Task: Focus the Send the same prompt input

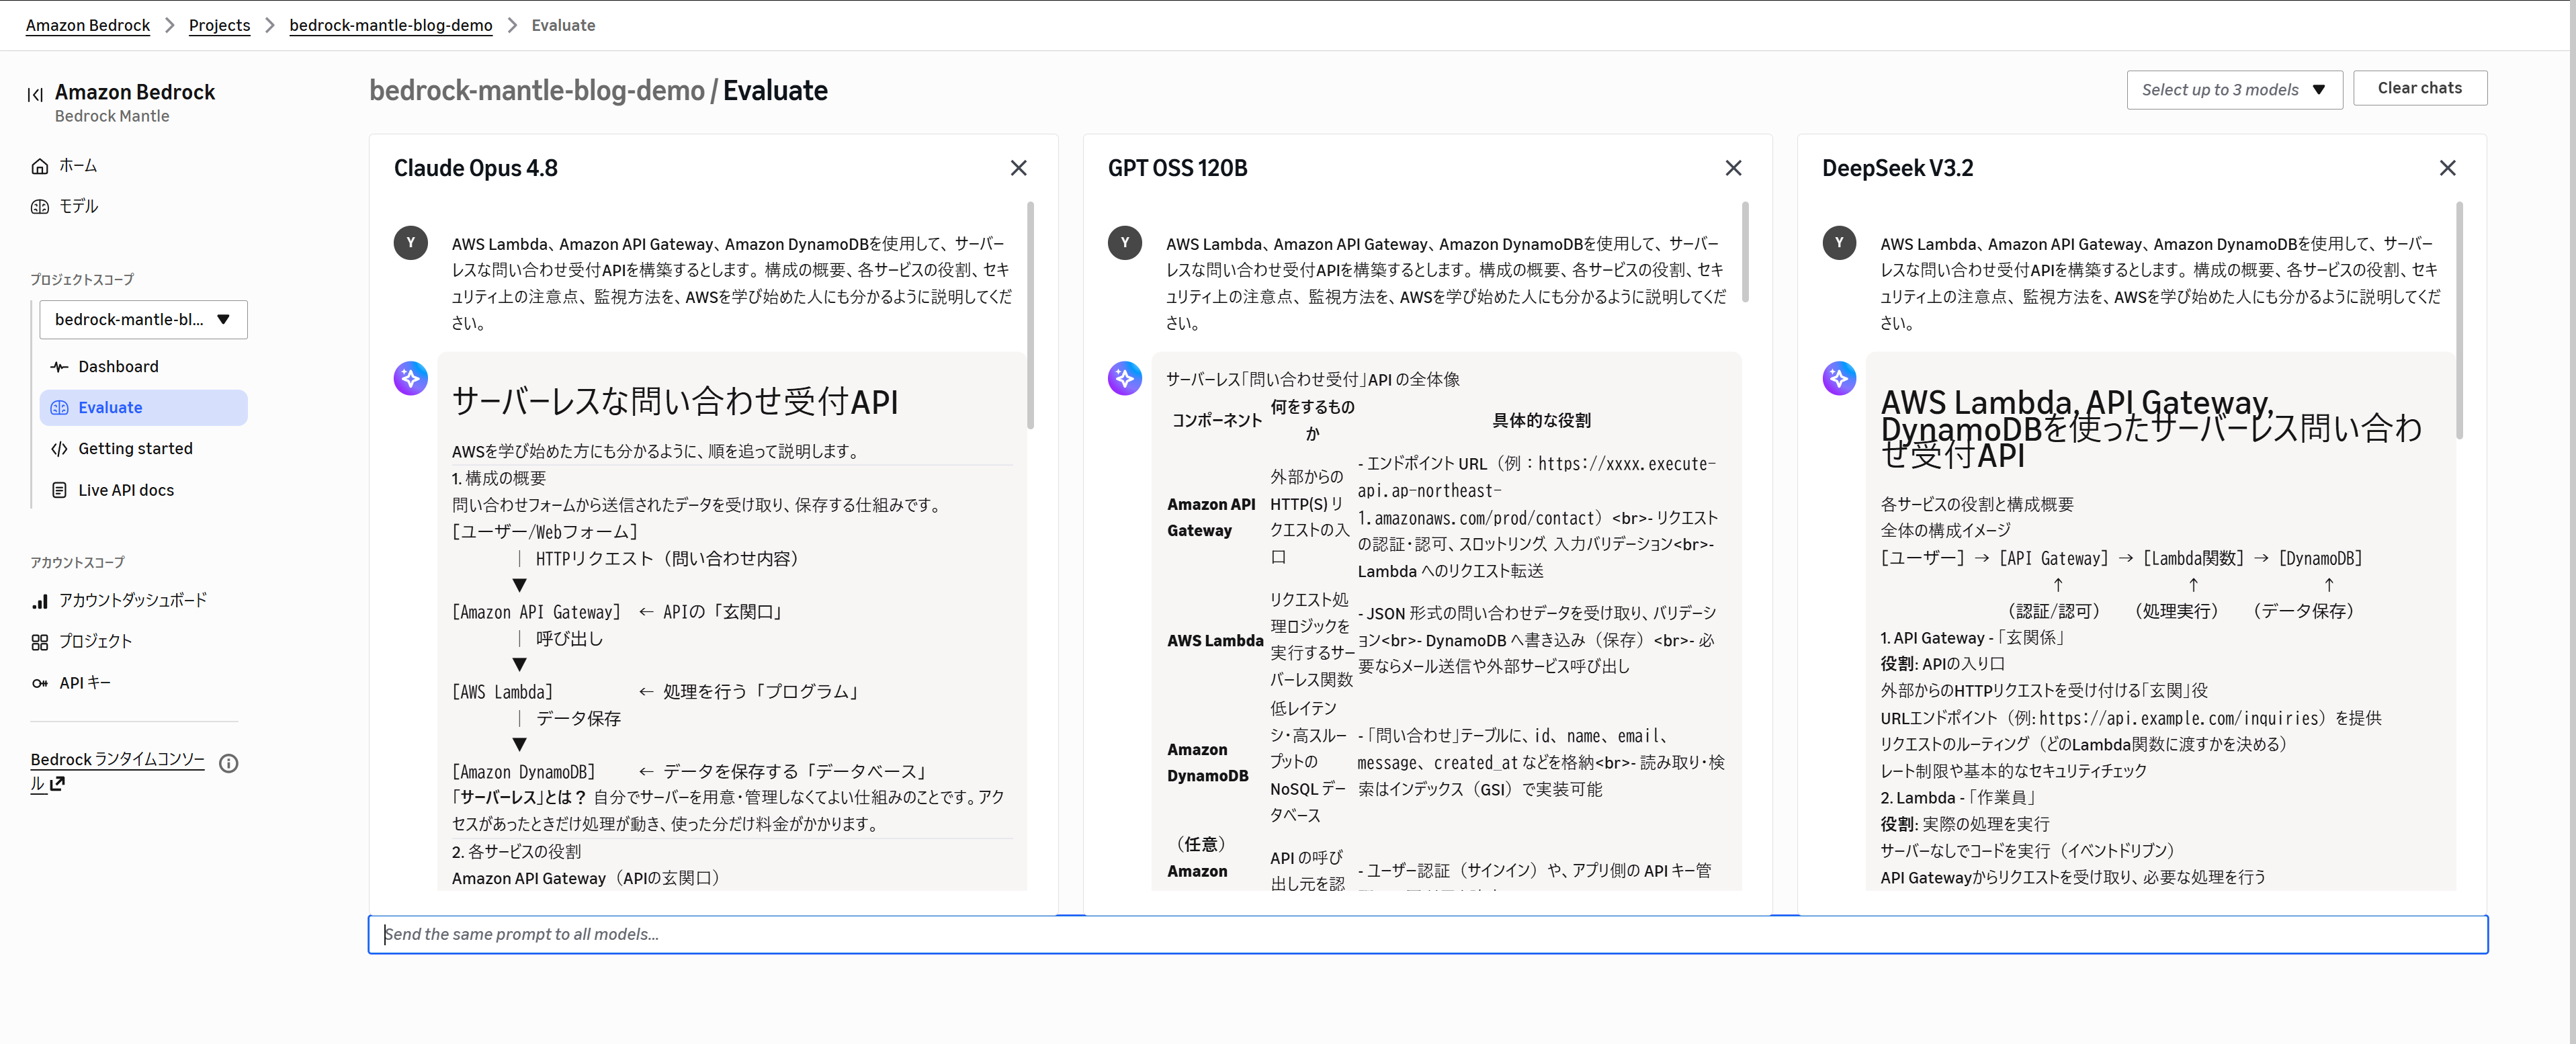Action: pyautogui.click(x=1427, y=934)
